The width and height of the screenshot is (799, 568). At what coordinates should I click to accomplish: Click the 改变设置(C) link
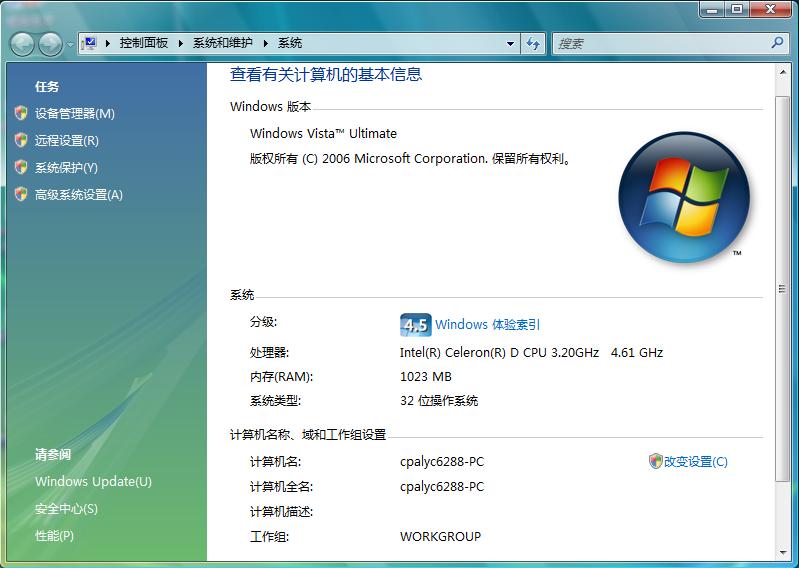click(x=696, y=462)
